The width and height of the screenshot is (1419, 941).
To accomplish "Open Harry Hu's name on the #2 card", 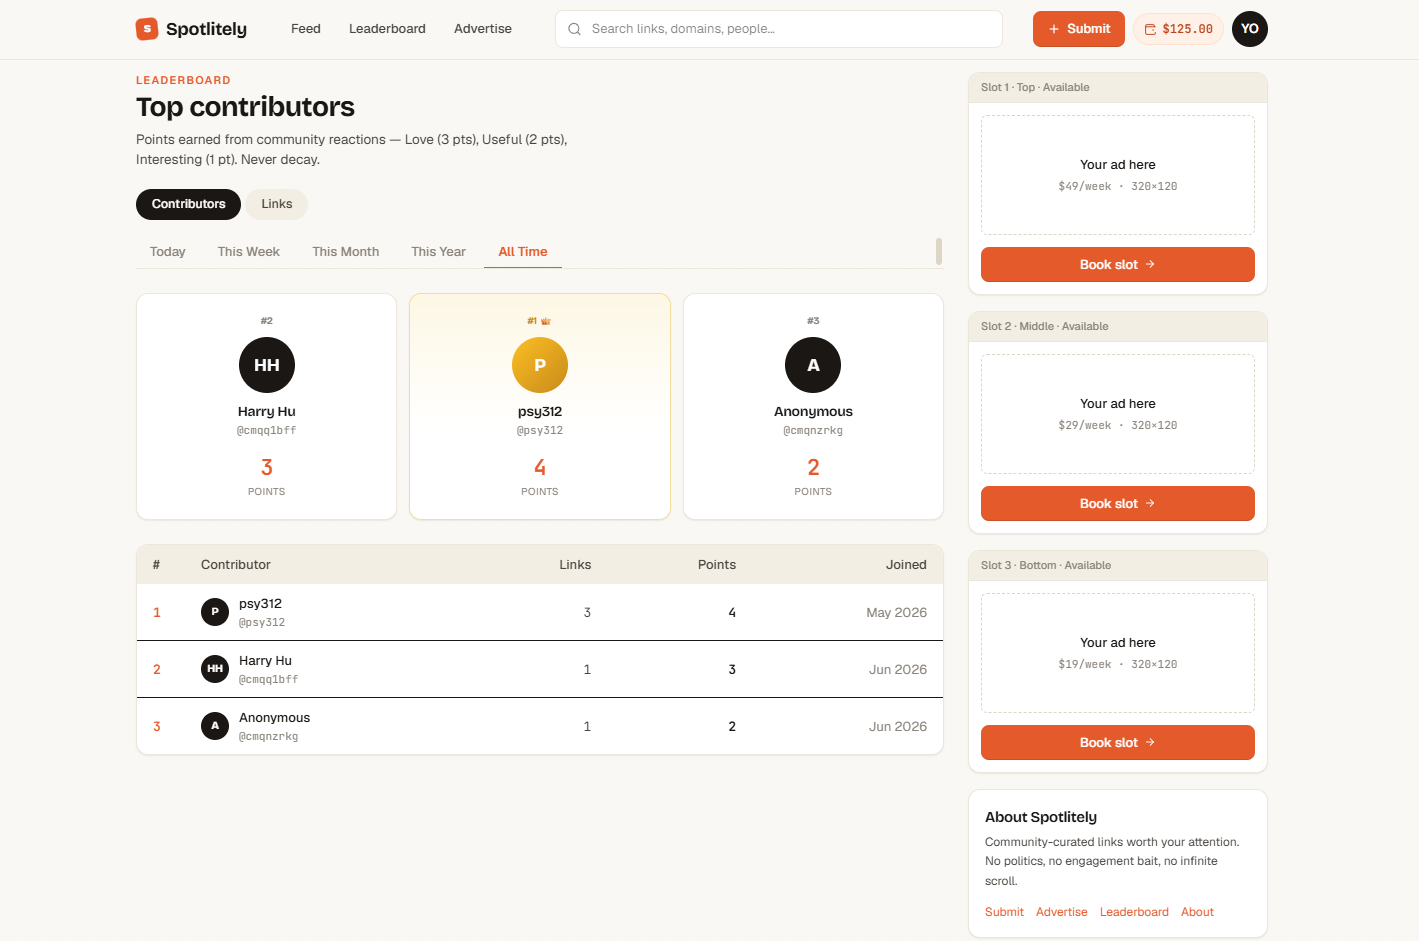I will tap(267, 412).
